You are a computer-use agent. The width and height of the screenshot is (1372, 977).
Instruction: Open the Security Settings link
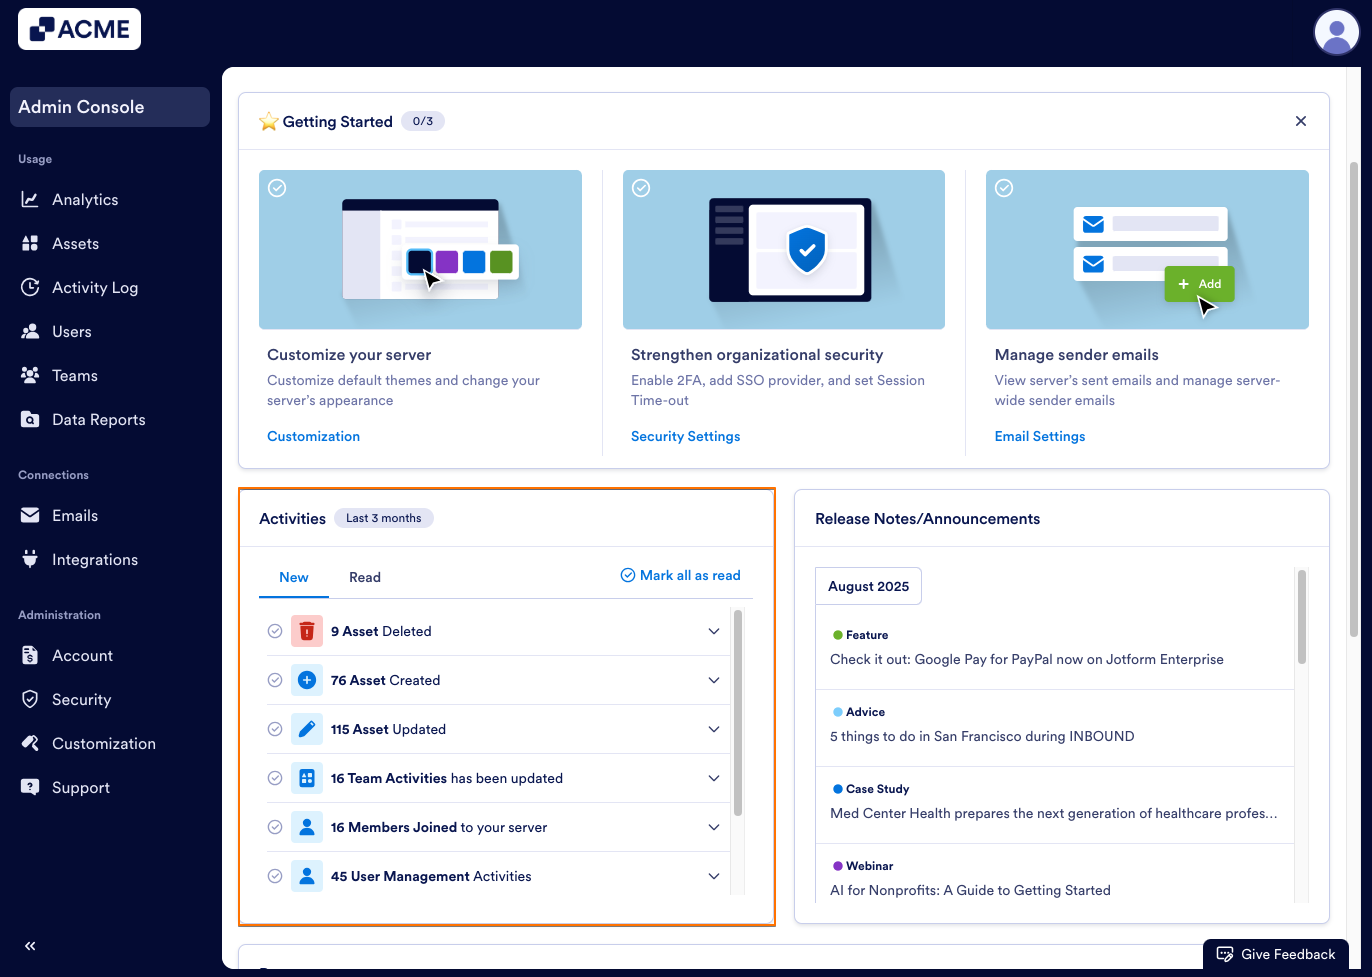click(685, 436)
